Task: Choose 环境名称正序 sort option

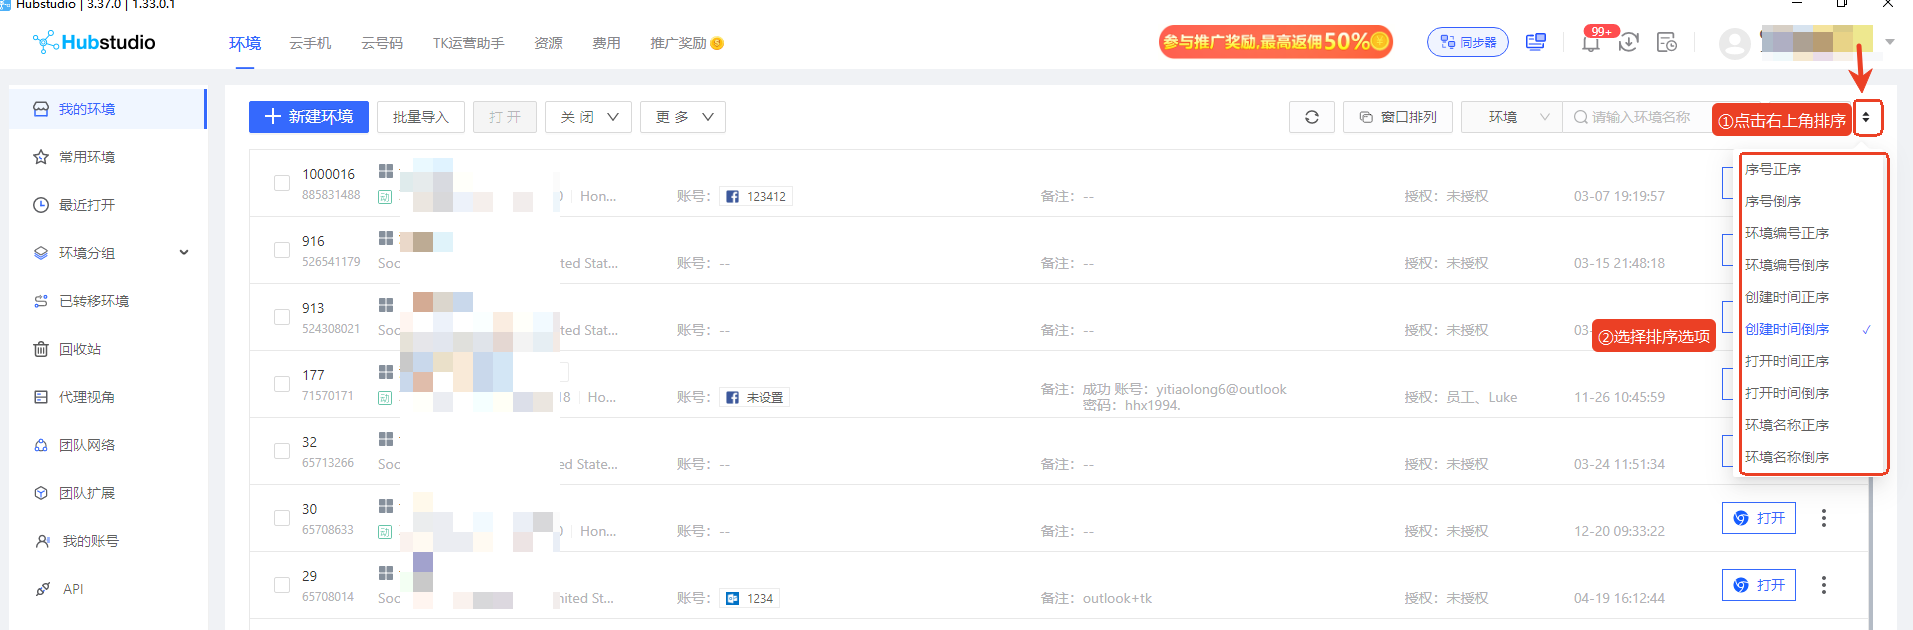Action: [x=1787, y=425]
